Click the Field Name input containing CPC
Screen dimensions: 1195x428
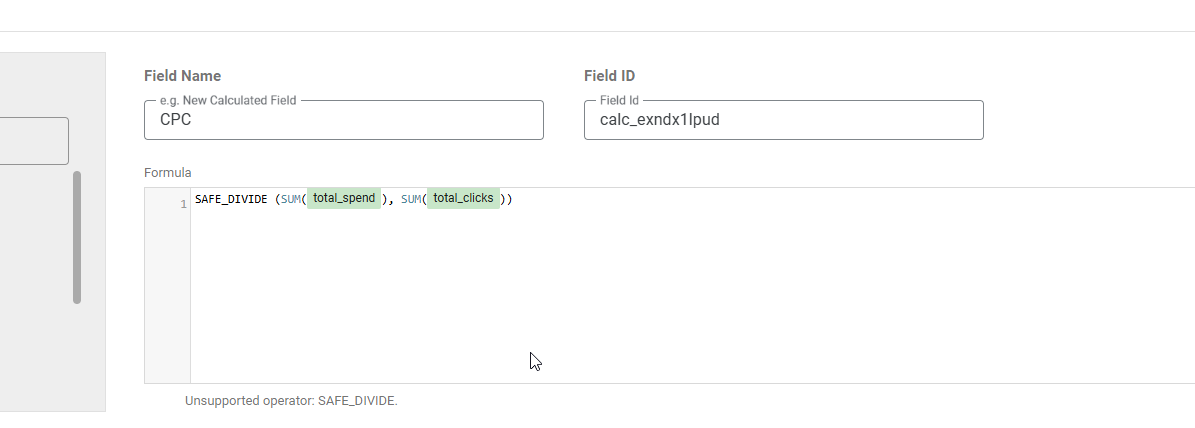click(344, 120)
